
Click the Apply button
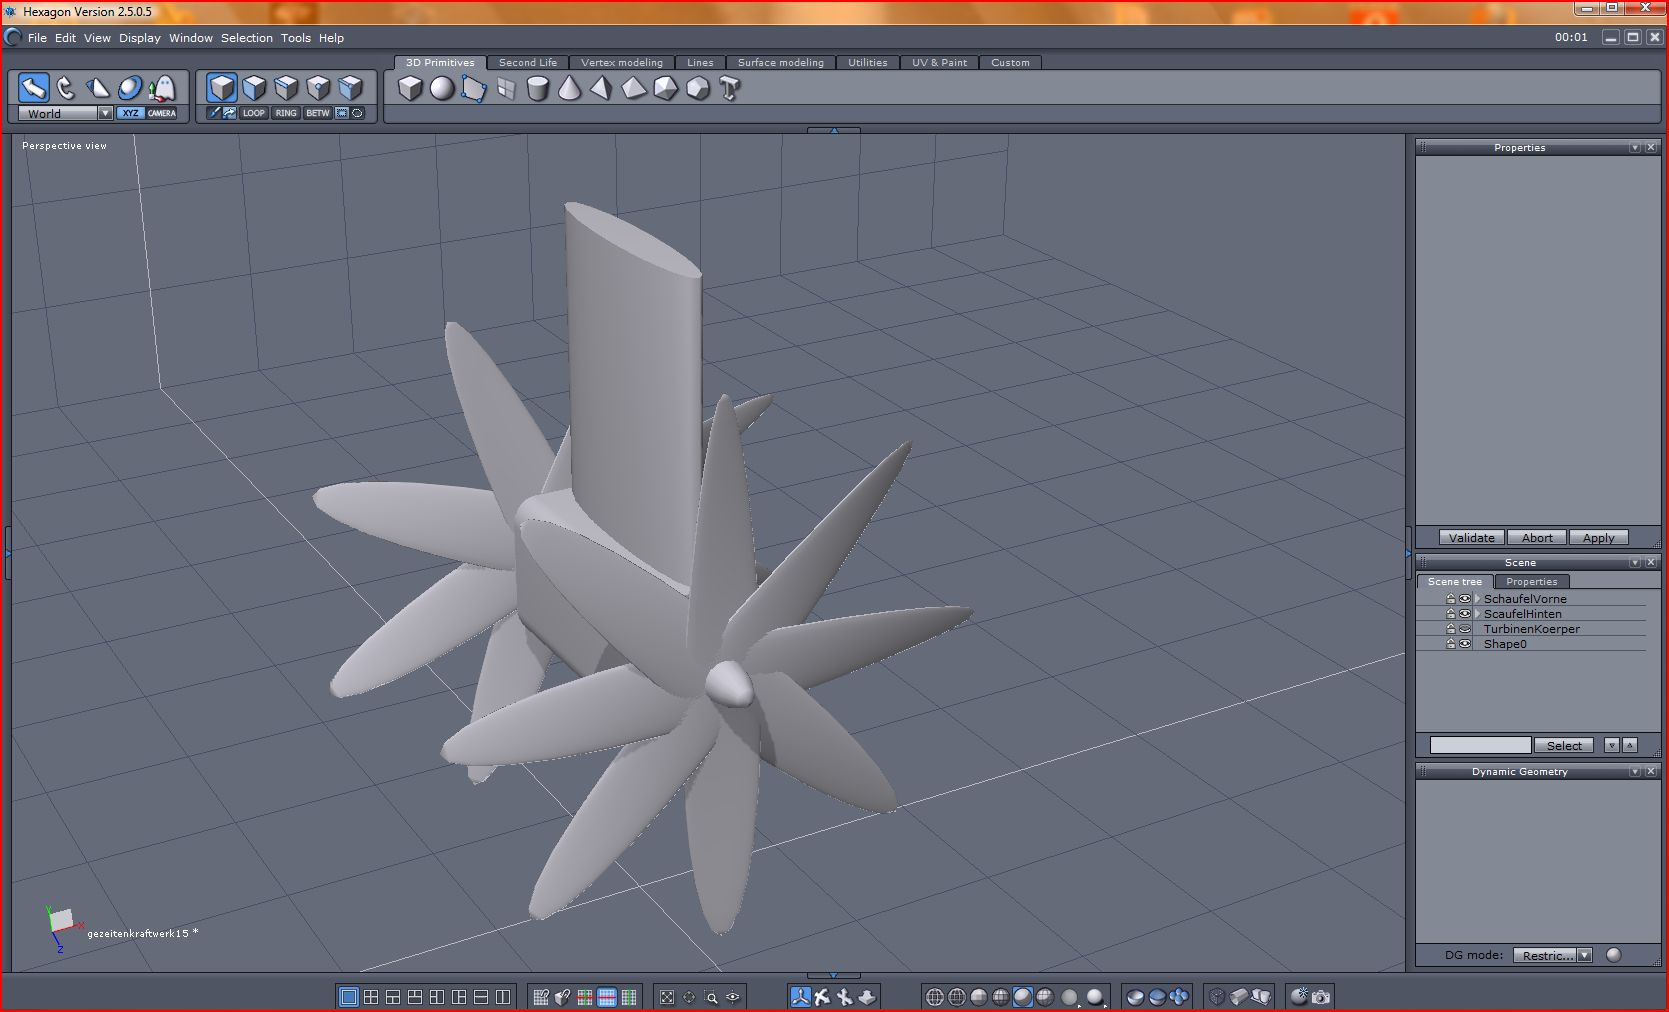click(x=1599, y=538)
